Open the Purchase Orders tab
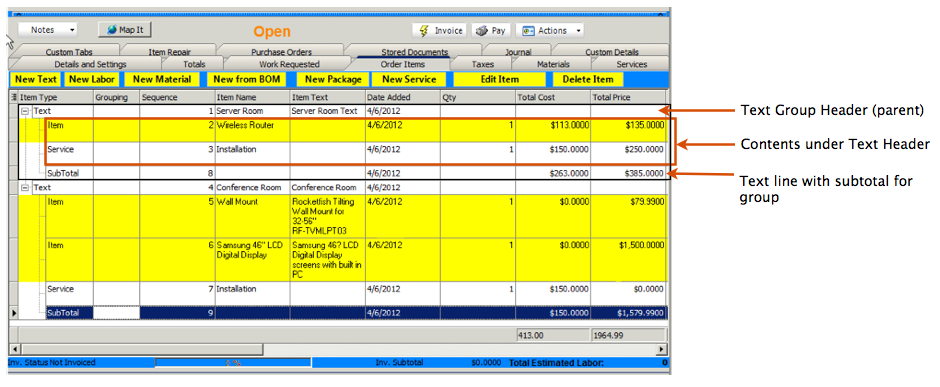 281,52
